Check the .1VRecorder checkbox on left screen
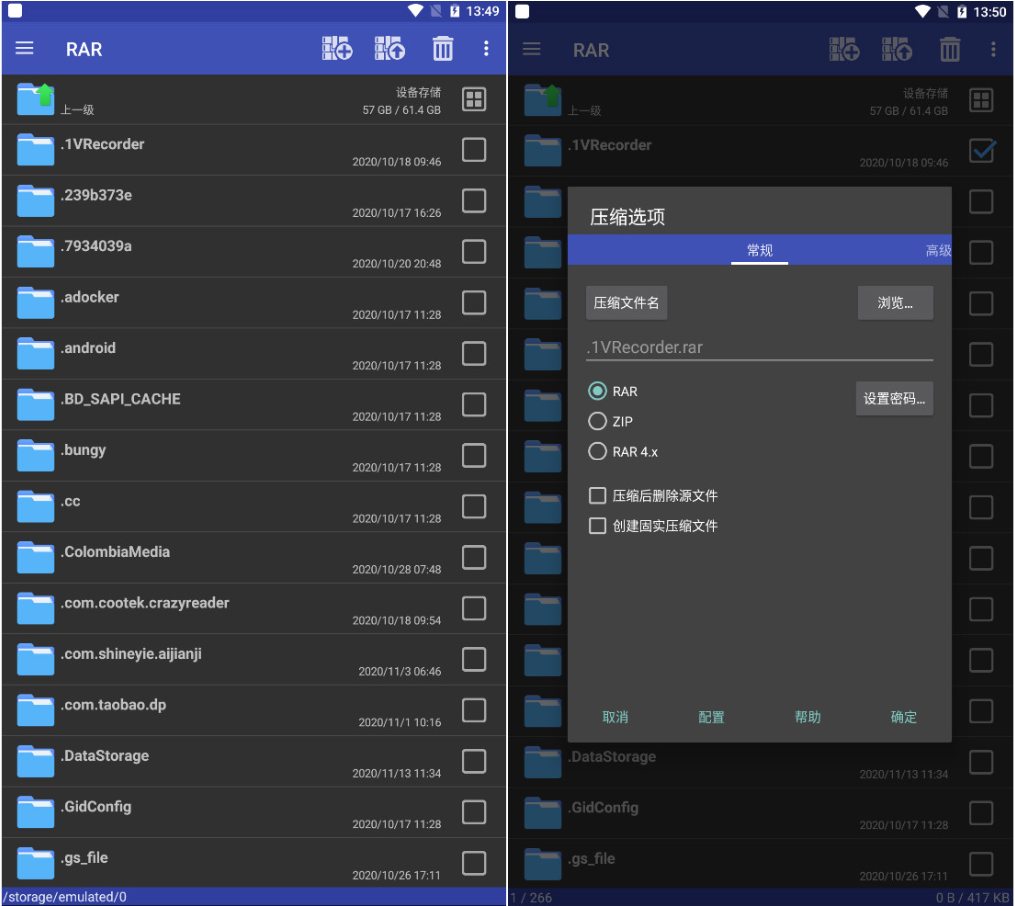This screenshot has height=906, width=1015. pyautogui.click(x=474, y=149)
